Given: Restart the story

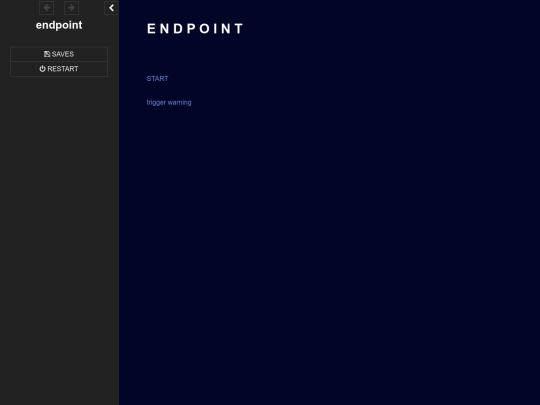Looking at the screenshot, I should pyautogui.click(x=59, y=69).
